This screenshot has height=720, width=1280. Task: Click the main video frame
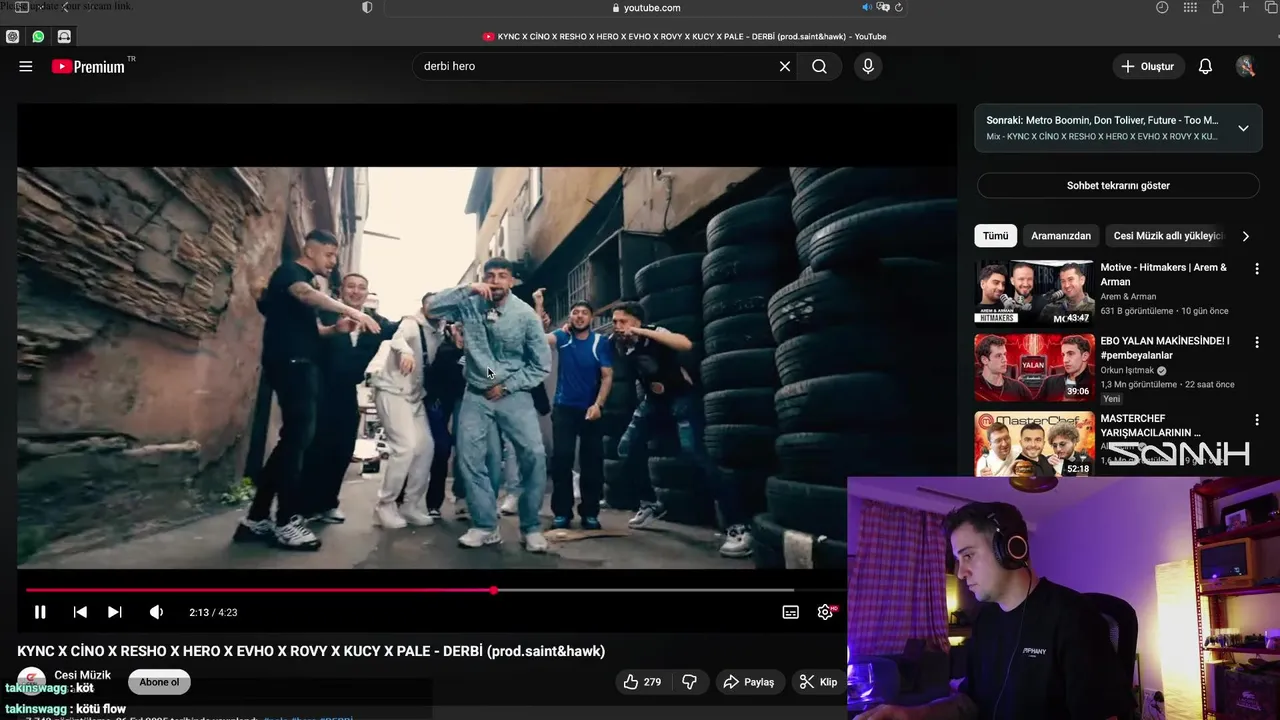pos(487,367)
